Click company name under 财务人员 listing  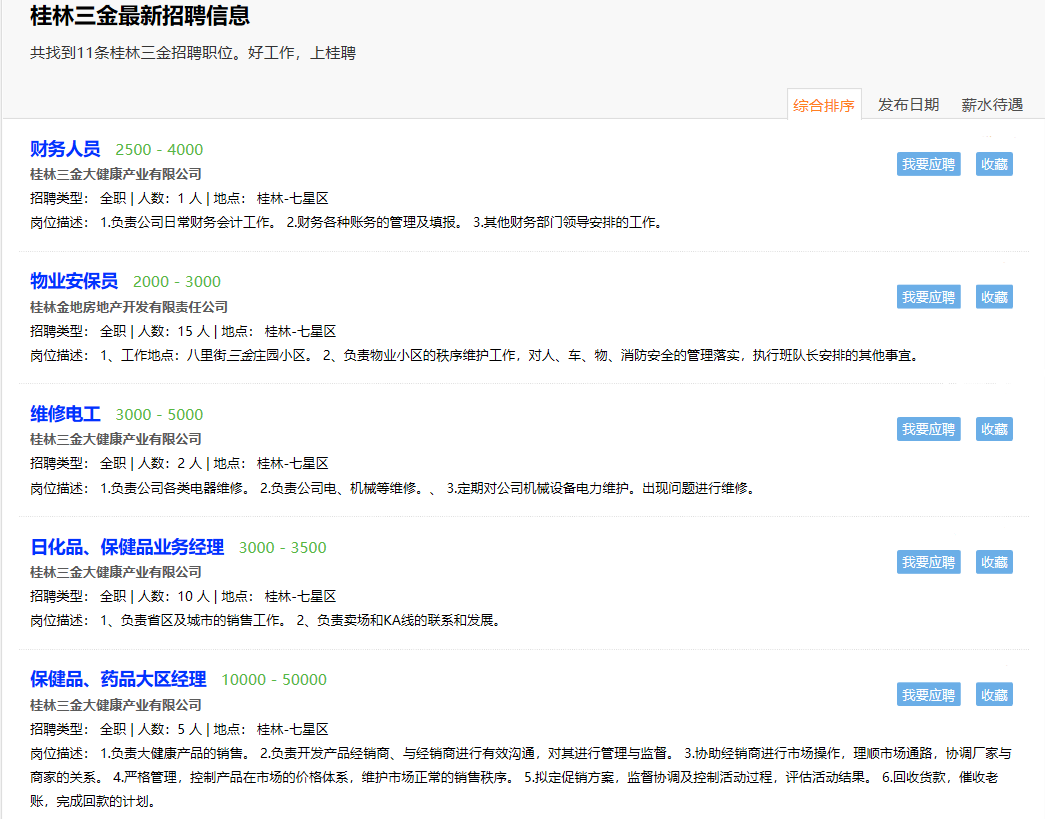click(x=115, y=174)
